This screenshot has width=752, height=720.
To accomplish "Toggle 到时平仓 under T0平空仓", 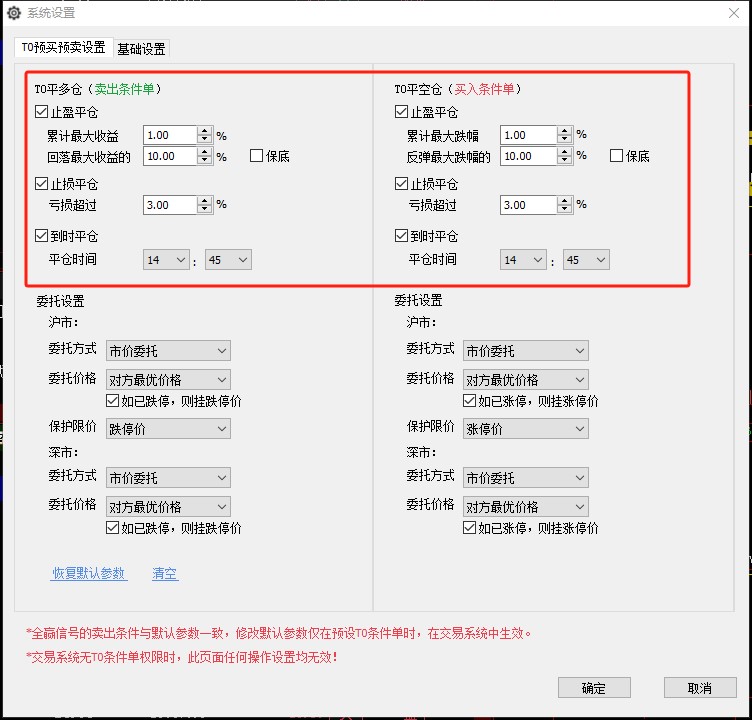I will (x=401, y=236).
